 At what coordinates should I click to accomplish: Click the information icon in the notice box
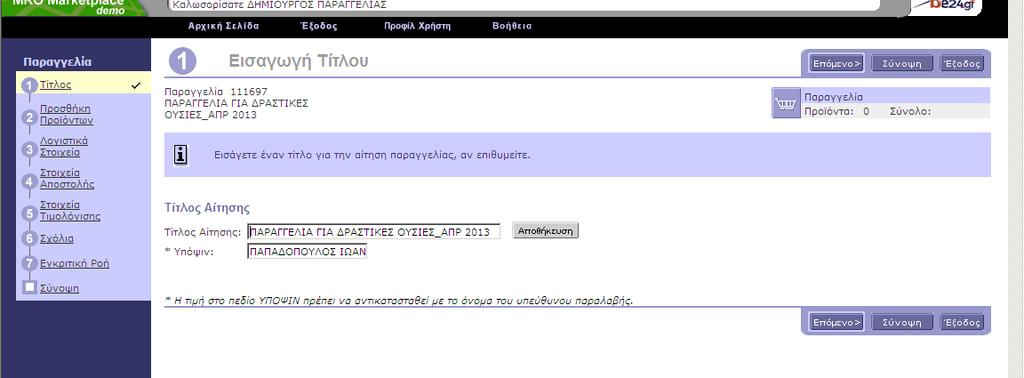click(181, 155)
